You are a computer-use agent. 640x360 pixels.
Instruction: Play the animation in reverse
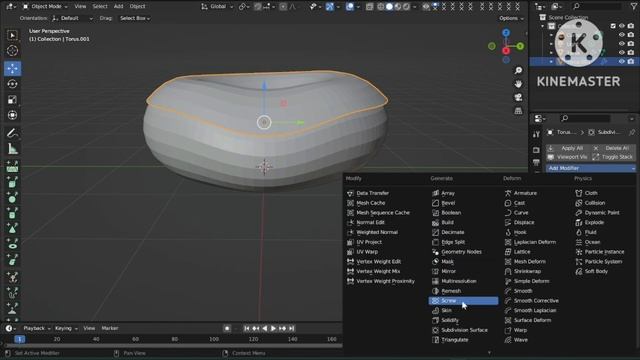[x=264, y=328]
